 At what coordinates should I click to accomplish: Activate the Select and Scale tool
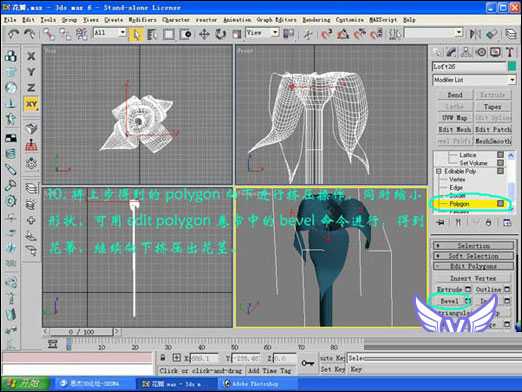pyautogui.click(x=236, y=34)
